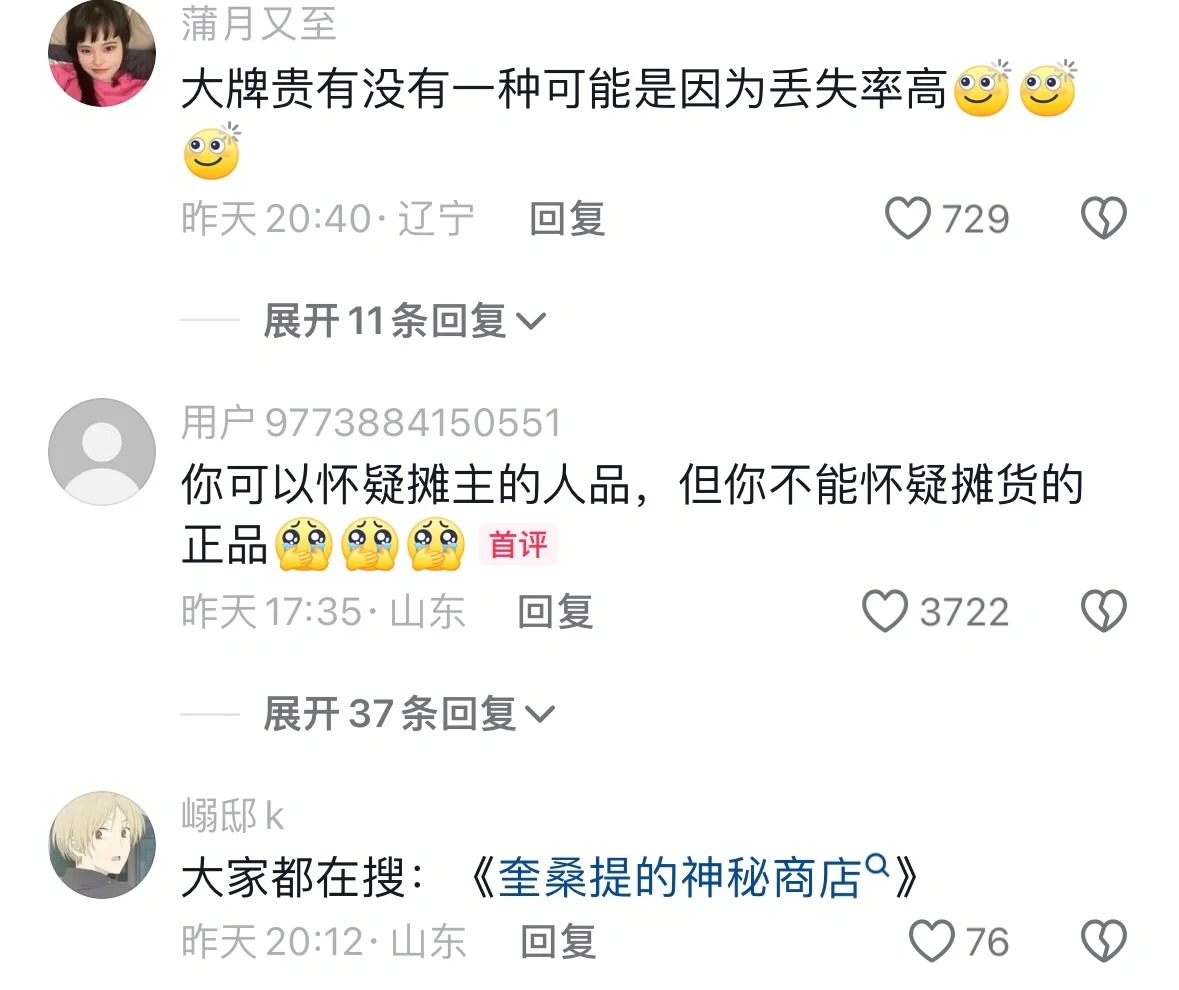Like the comment with 3722 likes
Image resolution: width=1179 pixels, height=990 pixels.
[x=885, y=610]
